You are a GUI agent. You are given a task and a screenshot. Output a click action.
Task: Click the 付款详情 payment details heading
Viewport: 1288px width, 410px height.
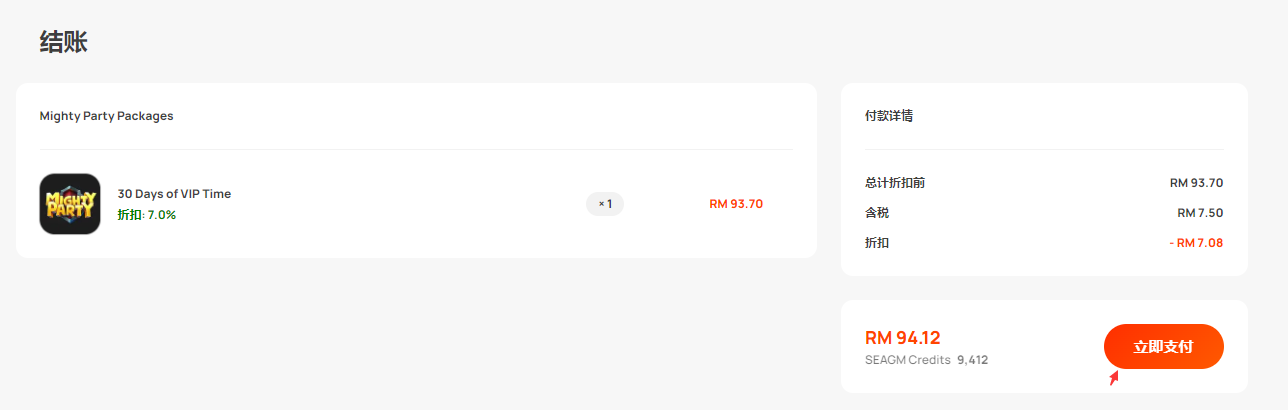coord(889,116)
